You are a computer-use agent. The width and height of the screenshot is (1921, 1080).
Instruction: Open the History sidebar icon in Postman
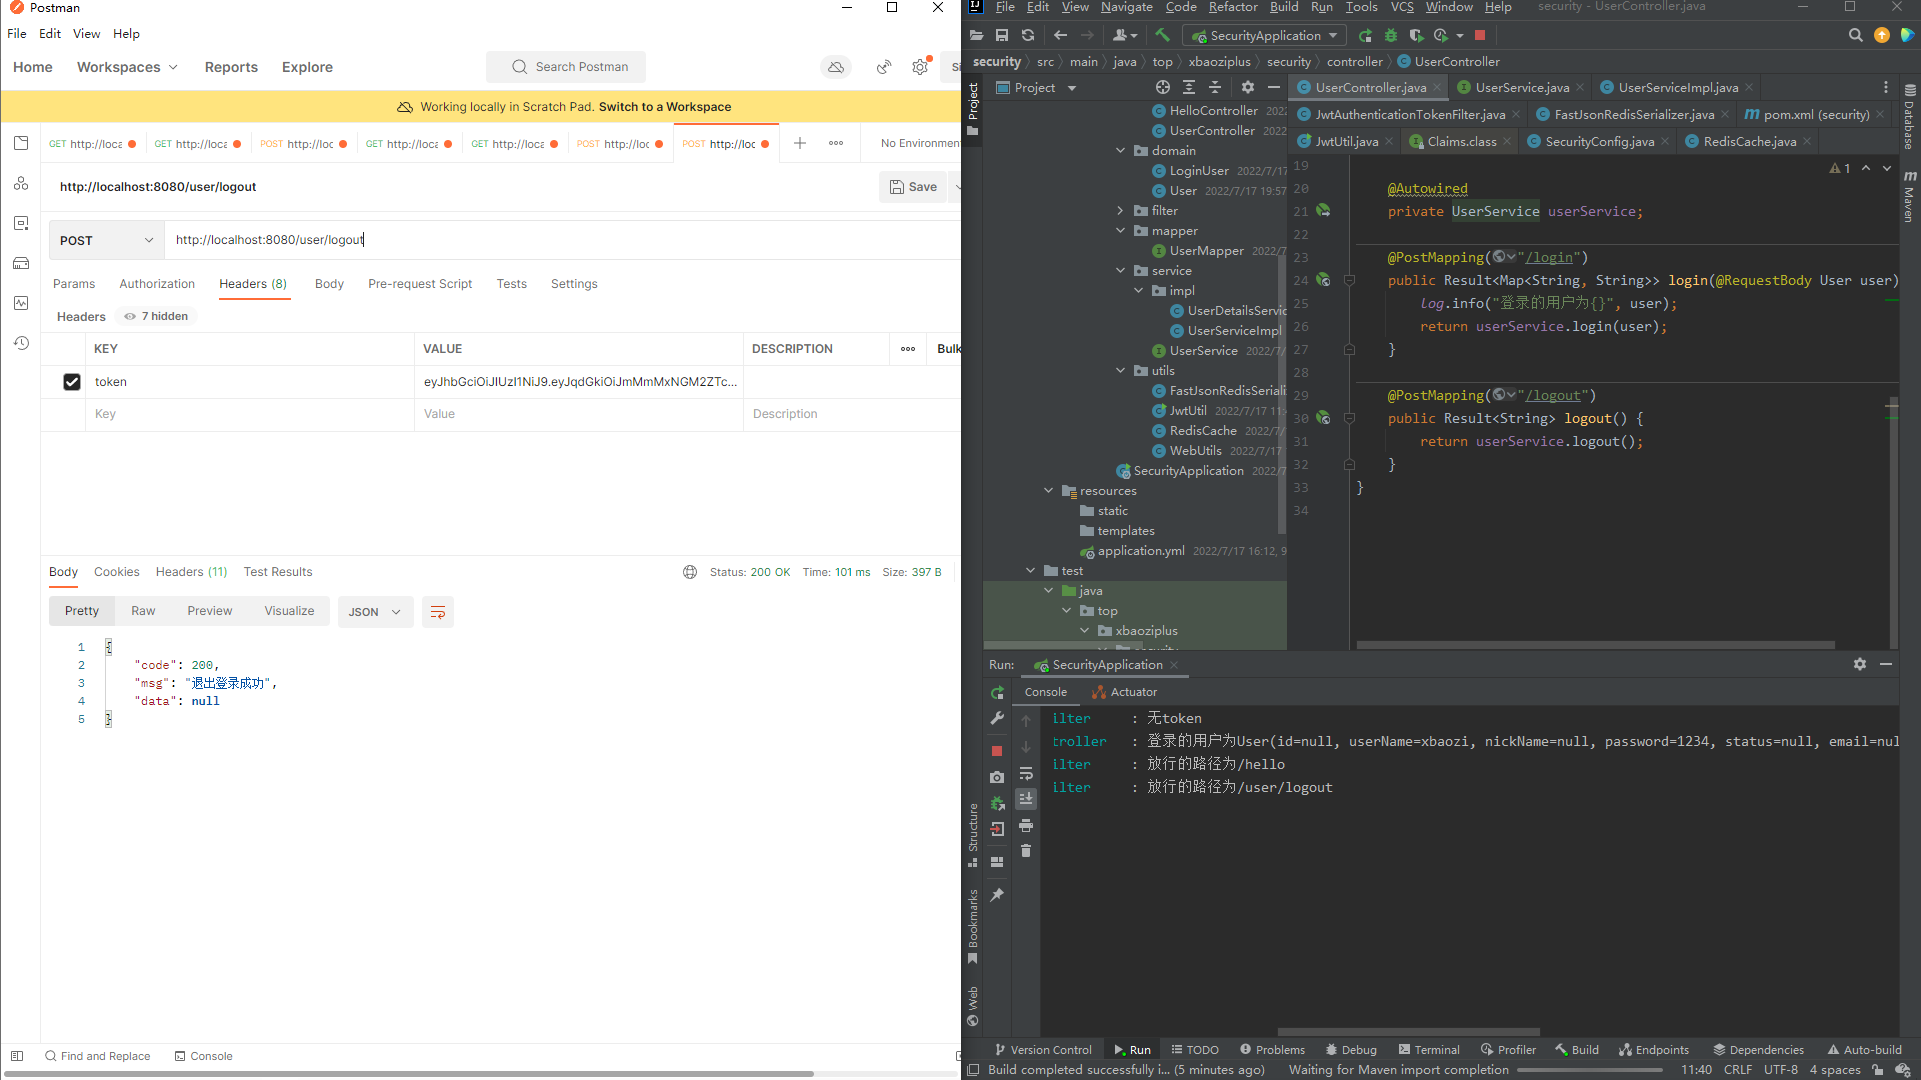tap(21, 343)
